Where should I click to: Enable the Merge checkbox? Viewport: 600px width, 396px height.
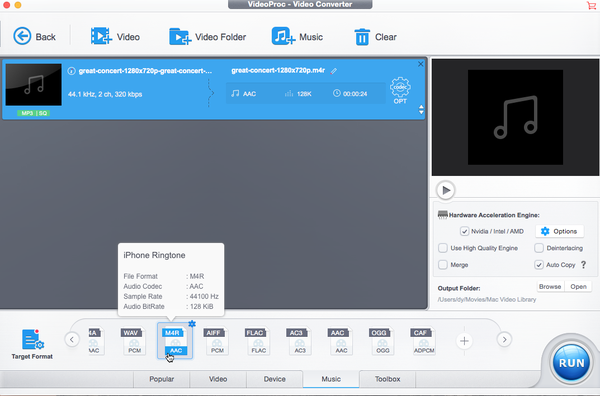tap(443, 265)
